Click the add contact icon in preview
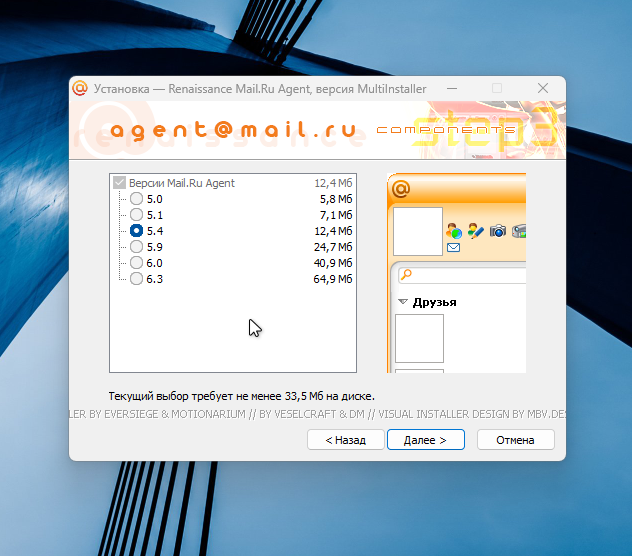Image resolution: width=632 pixels, height=556 pixels. tap(454, 231)
